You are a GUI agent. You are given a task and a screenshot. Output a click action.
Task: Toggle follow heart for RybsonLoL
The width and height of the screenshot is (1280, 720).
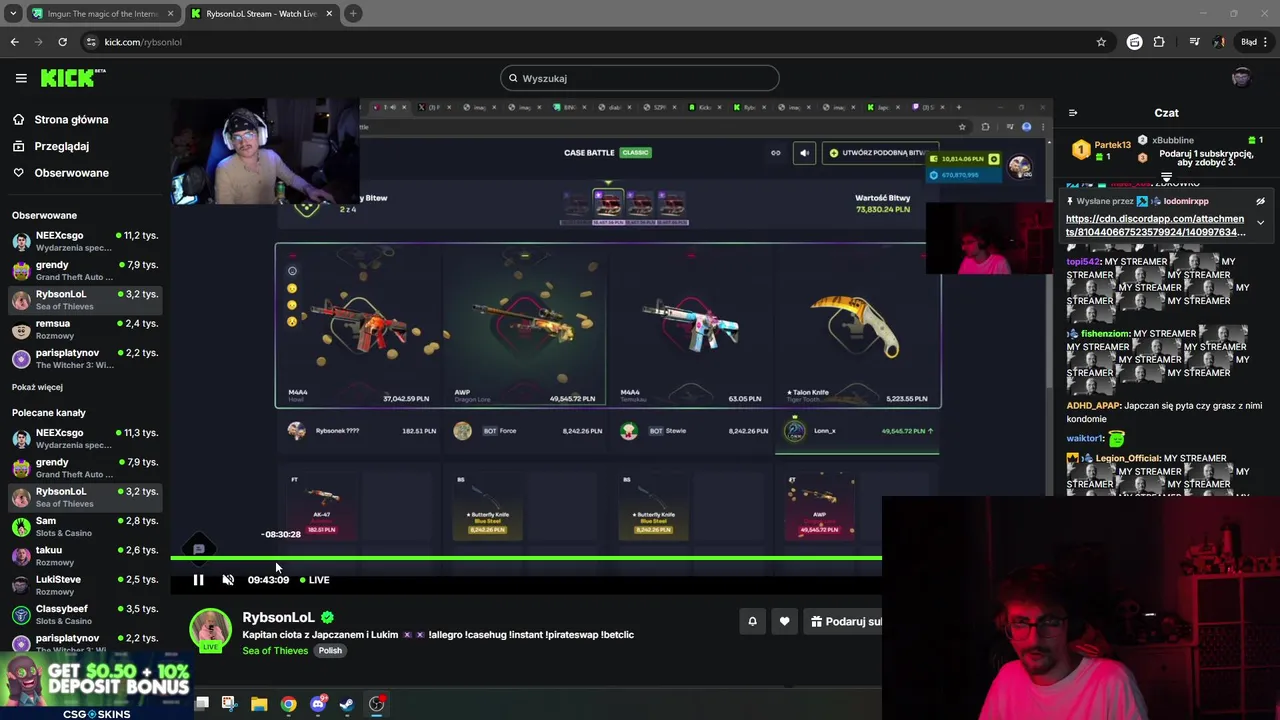coord(784,621)
